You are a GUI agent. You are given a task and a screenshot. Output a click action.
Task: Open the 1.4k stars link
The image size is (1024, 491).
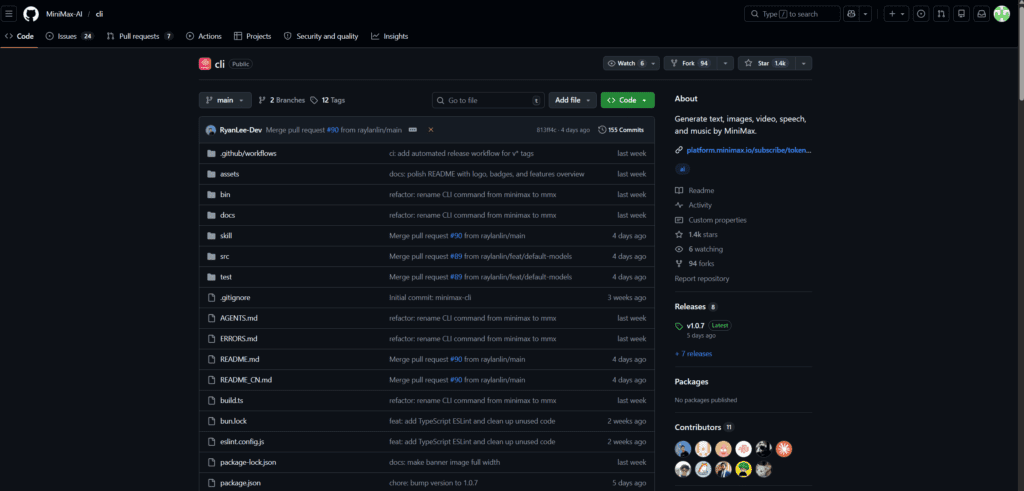point(703,234)
